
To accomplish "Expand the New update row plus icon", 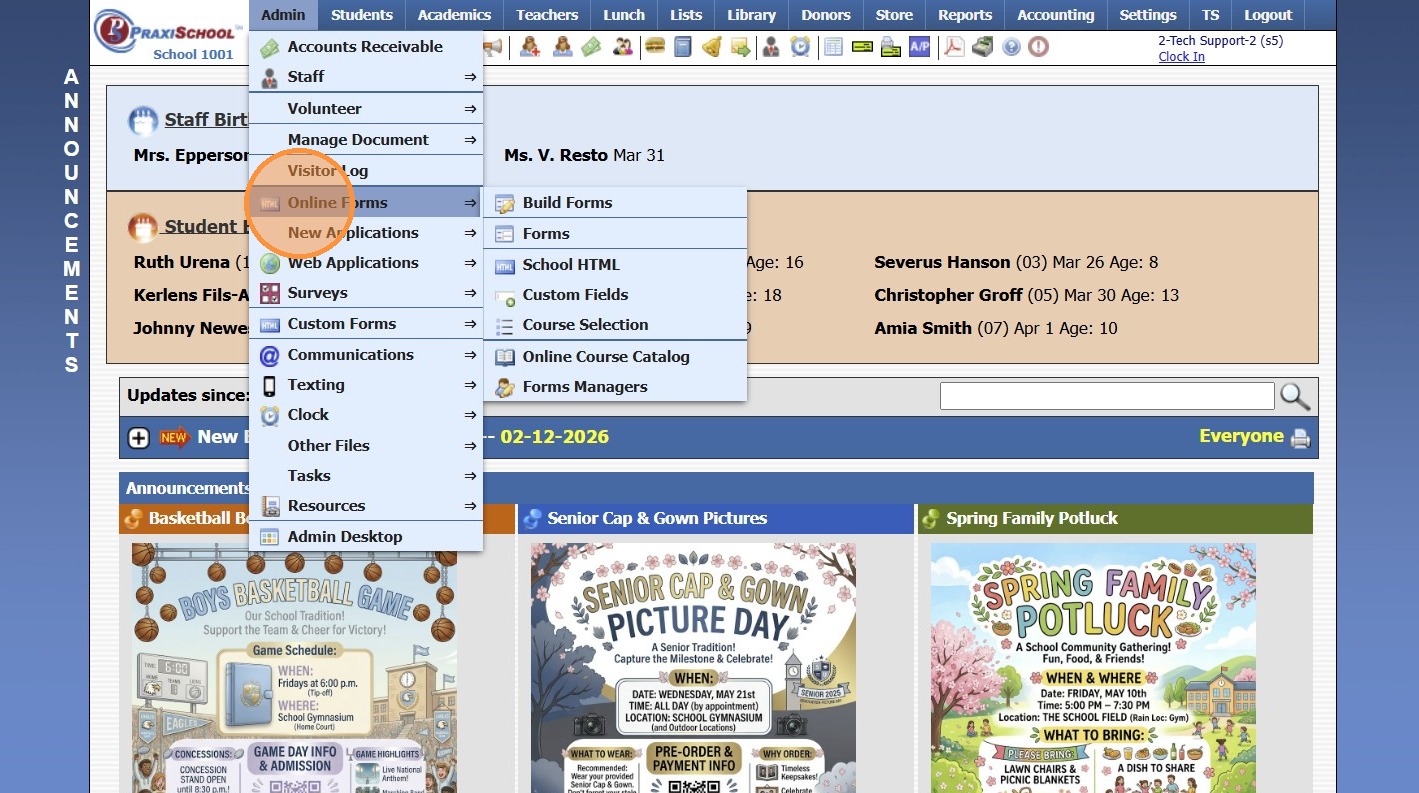I will point(139,437).
